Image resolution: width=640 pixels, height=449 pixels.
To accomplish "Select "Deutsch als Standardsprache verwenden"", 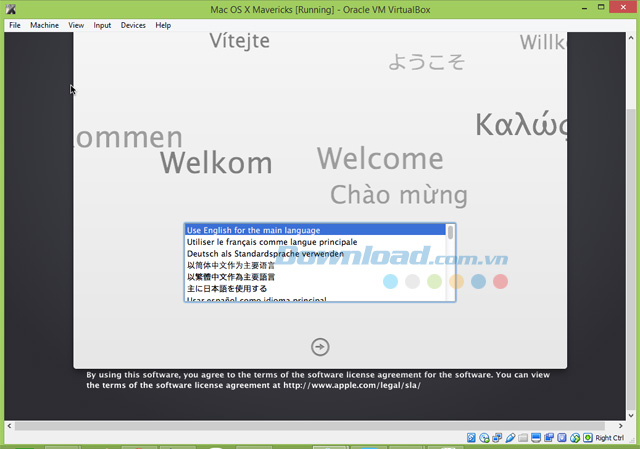I will coord(315,253).
